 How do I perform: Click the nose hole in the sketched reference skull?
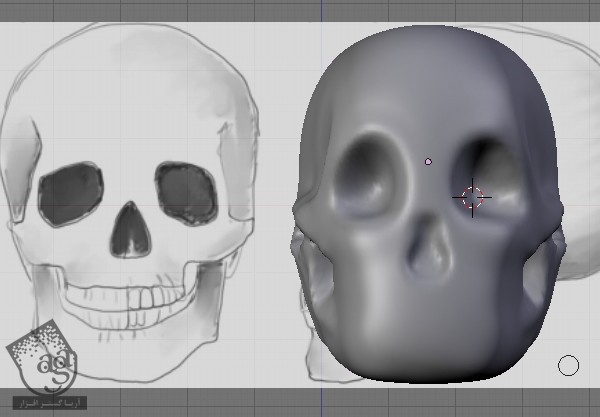[x=130, y=230]
